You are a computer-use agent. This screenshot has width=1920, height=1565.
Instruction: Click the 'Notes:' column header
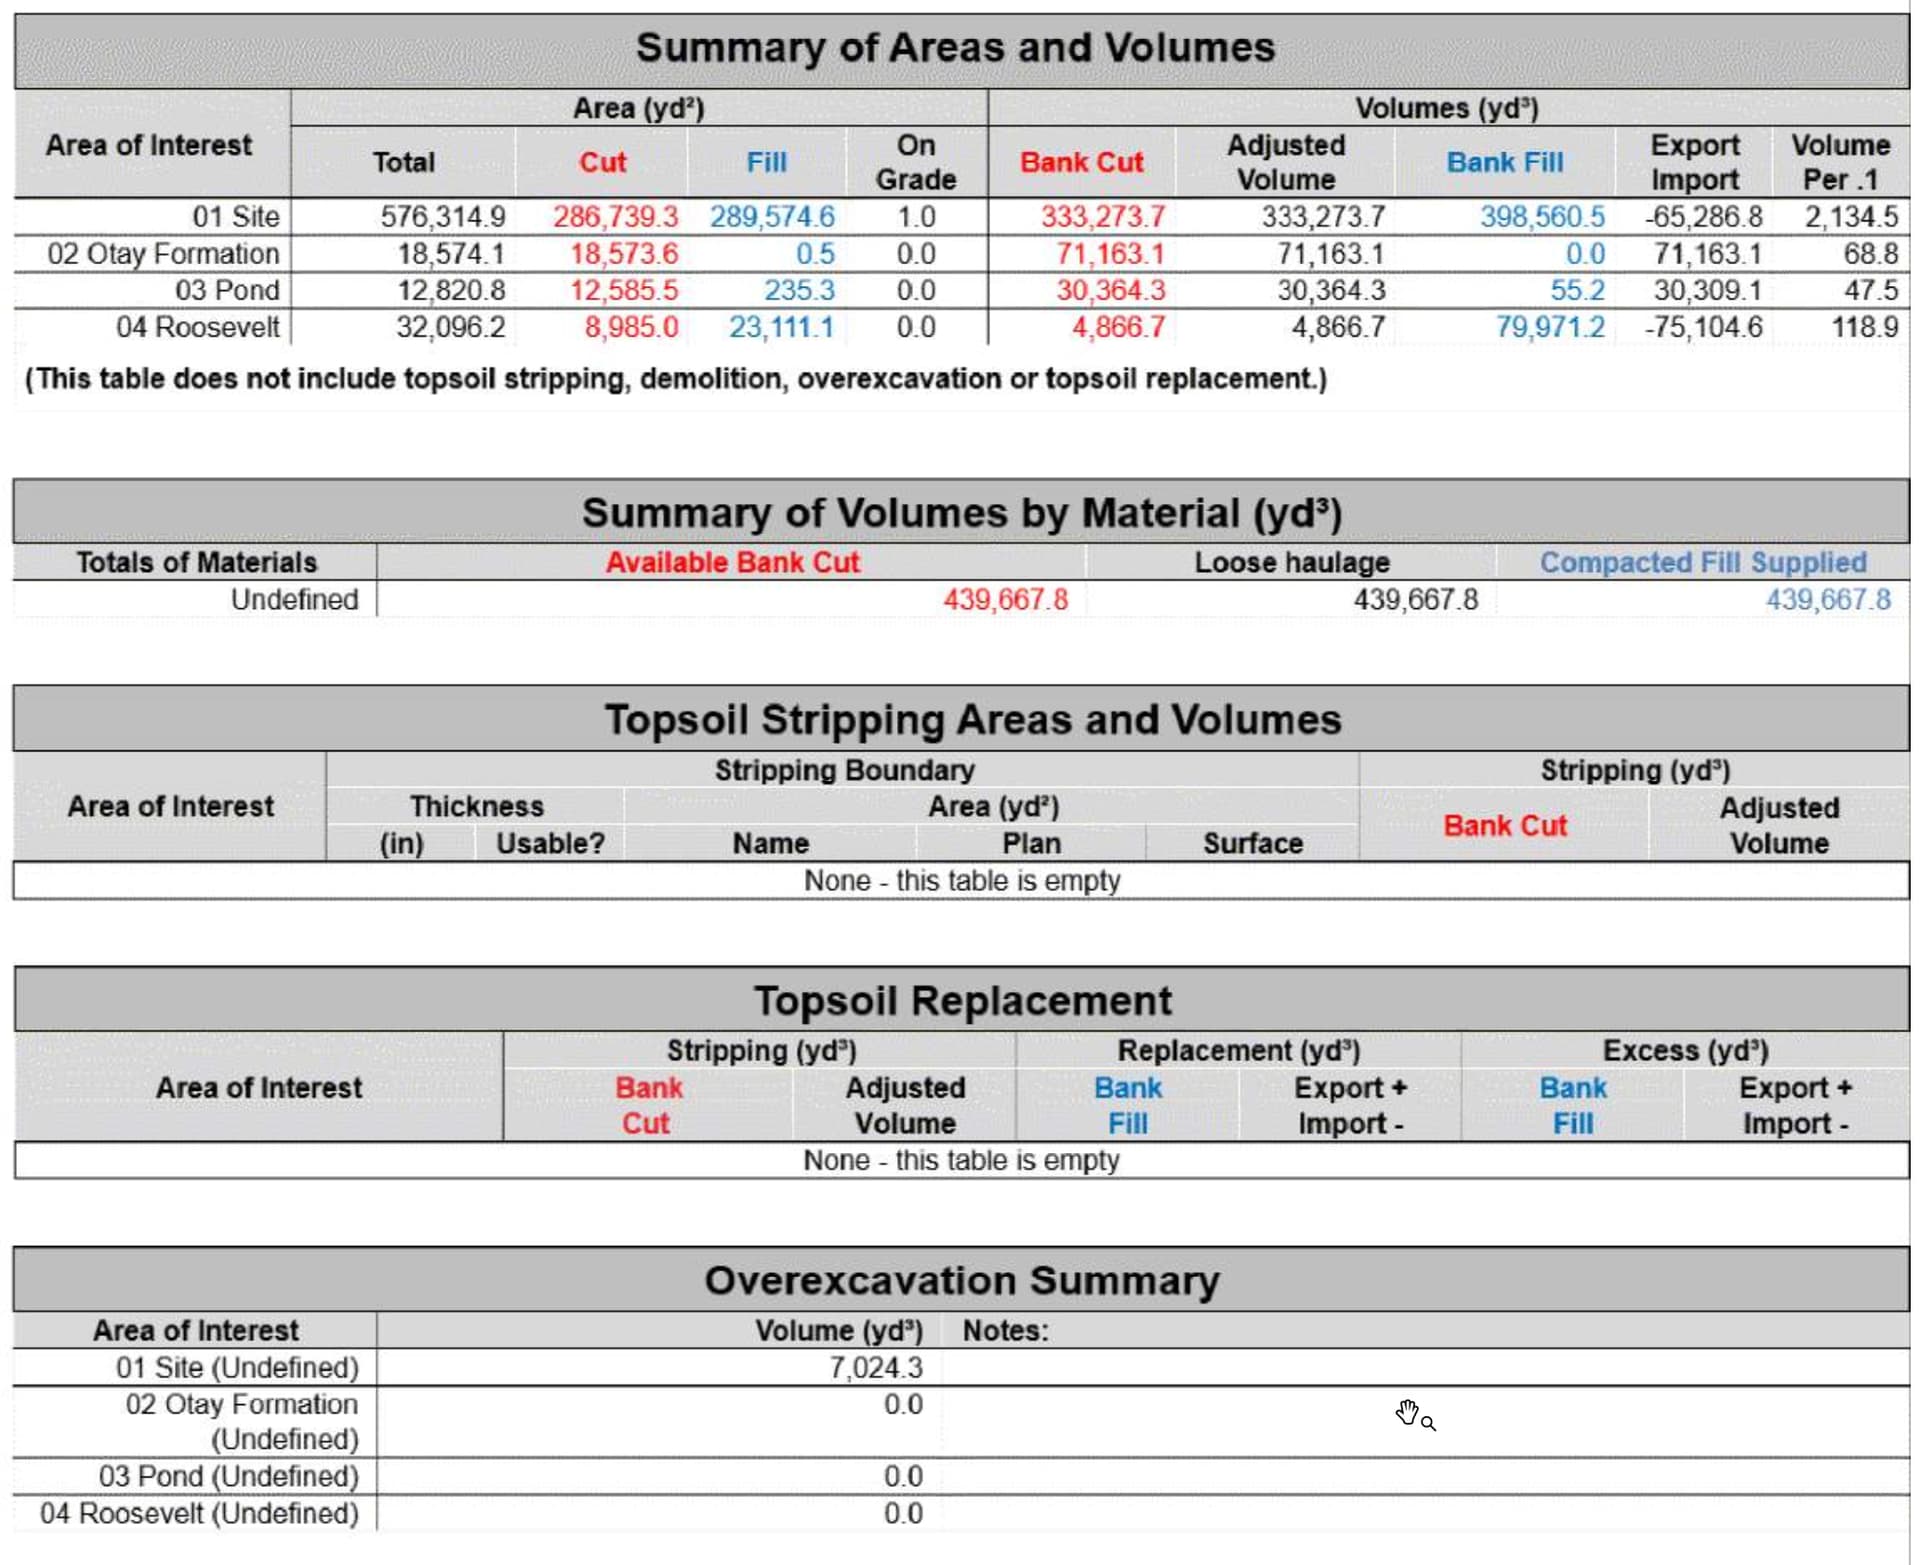pyautogui.click(x=1006, y=1331)
